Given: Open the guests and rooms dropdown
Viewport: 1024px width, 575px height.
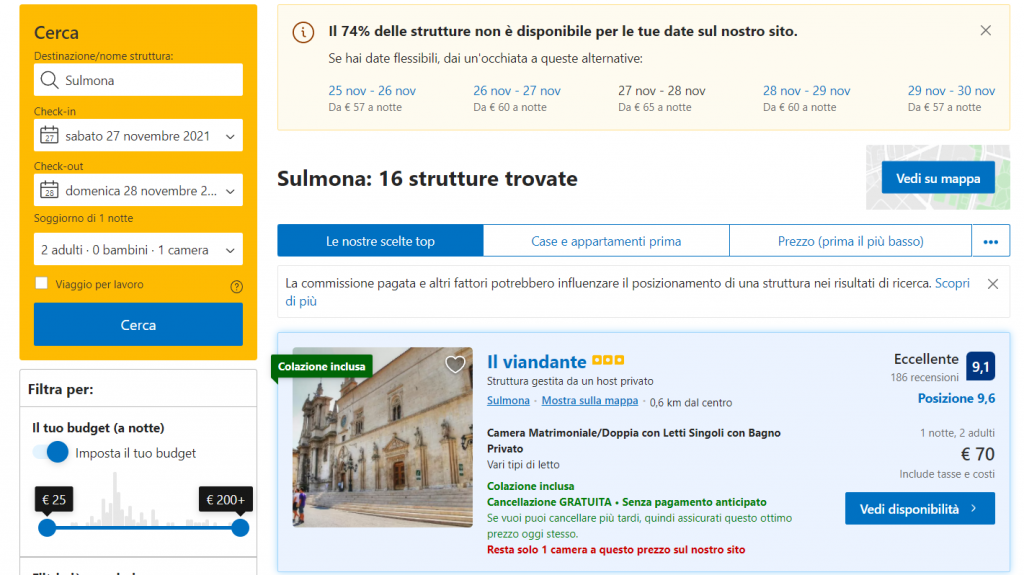Looking at the screenshot, I should (138, 250).
